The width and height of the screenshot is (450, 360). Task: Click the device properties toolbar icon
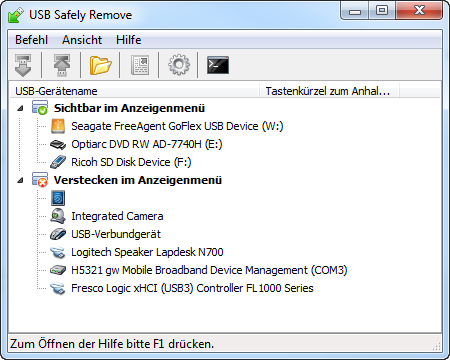pos(140,65)
